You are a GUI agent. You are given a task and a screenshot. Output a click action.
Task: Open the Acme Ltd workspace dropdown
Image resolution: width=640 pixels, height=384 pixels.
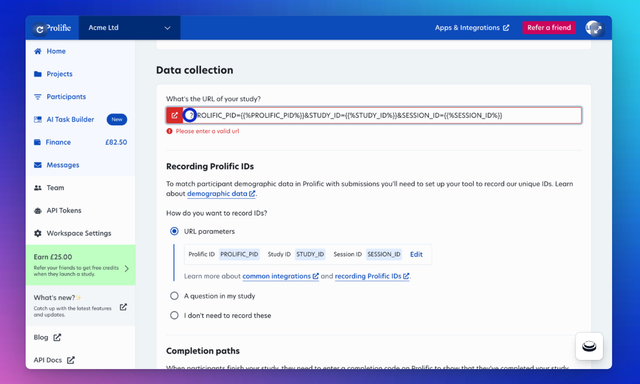129,28
